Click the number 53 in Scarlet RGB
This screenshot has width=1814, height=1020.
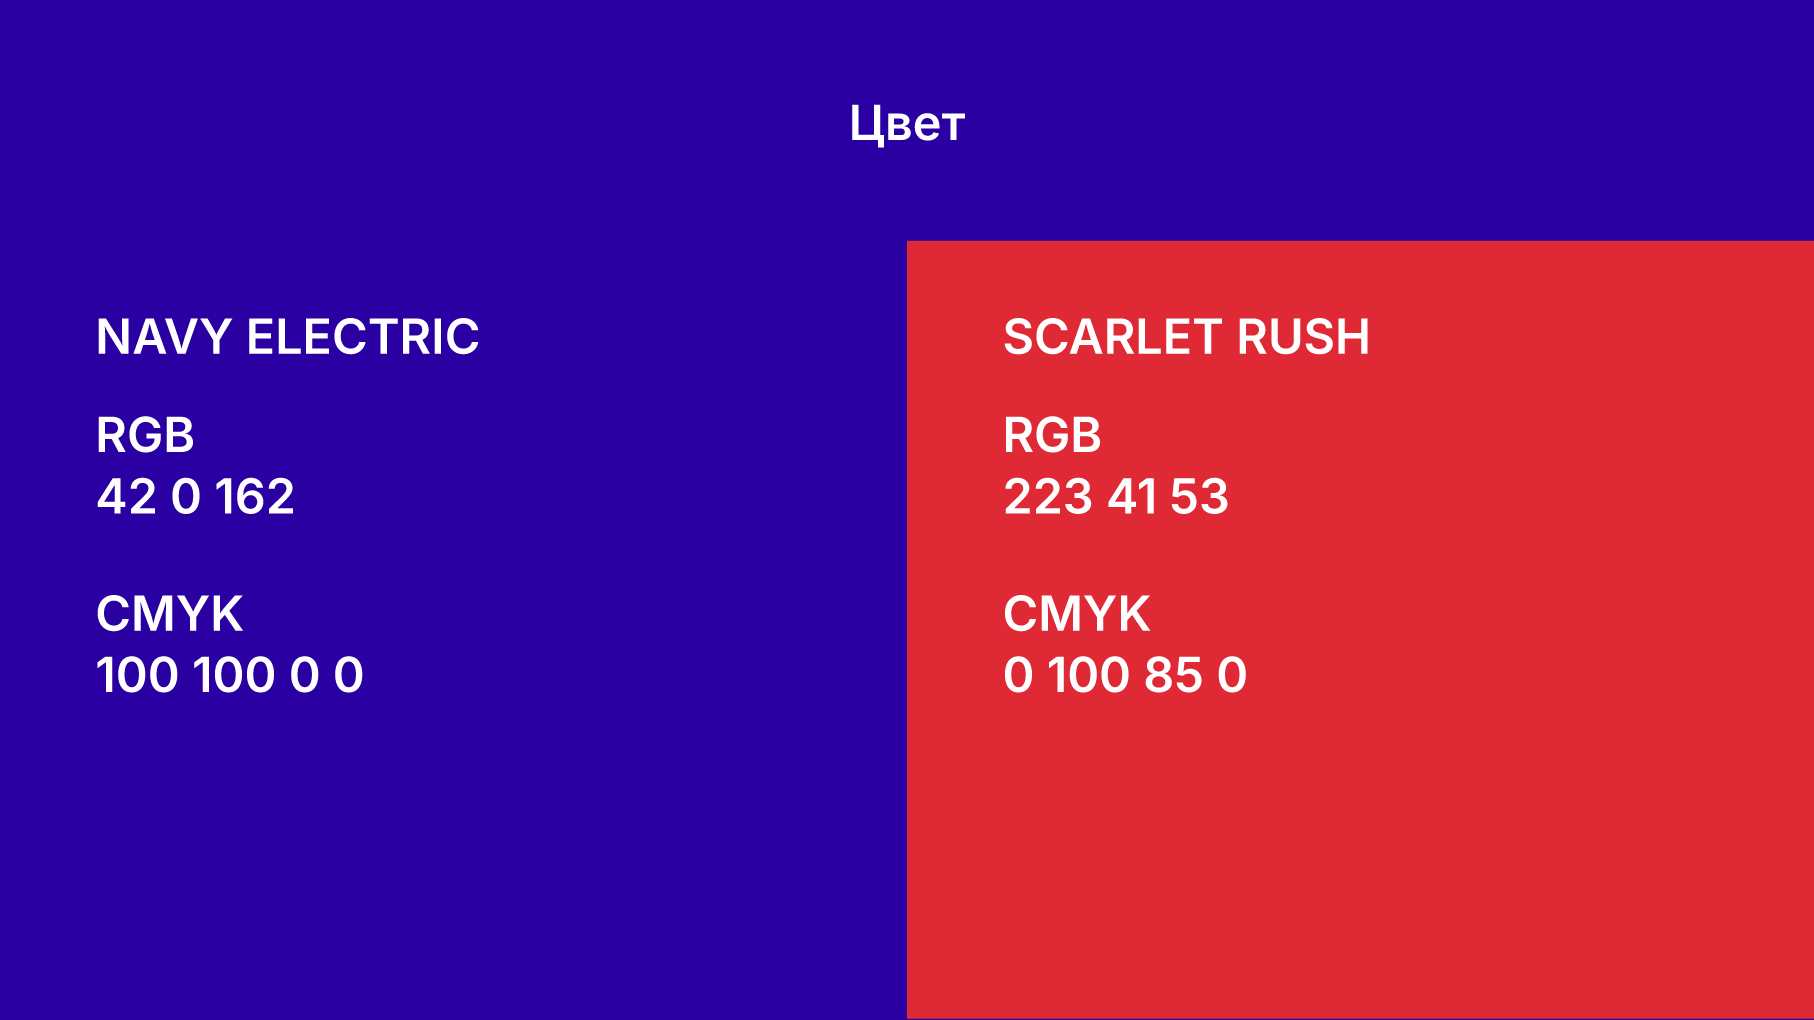(1199, 497)
